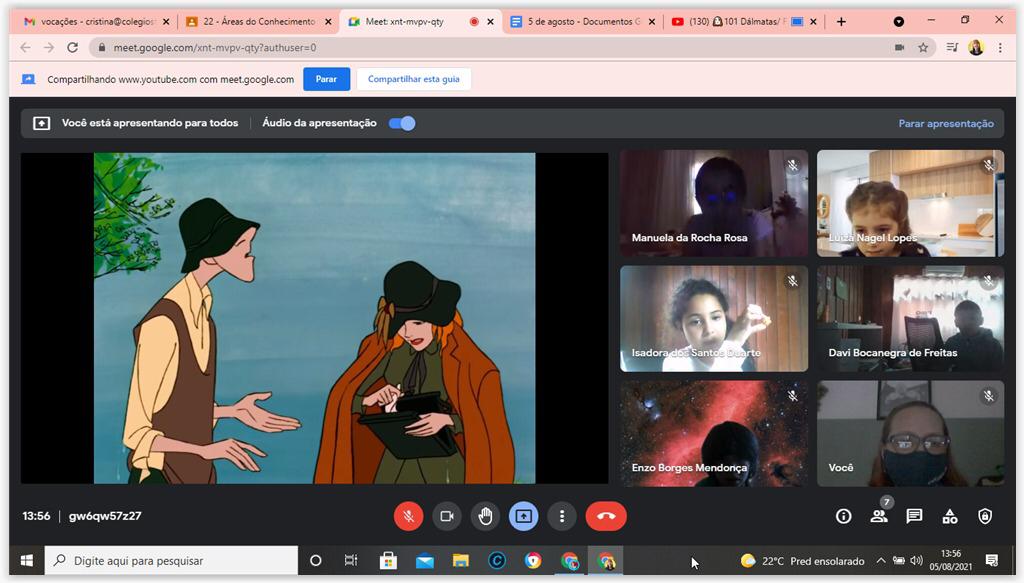Image resolution: width=1024 pixels, height=583 pixels.
Task: Open host controls shield icon
Action: [985, 516]
